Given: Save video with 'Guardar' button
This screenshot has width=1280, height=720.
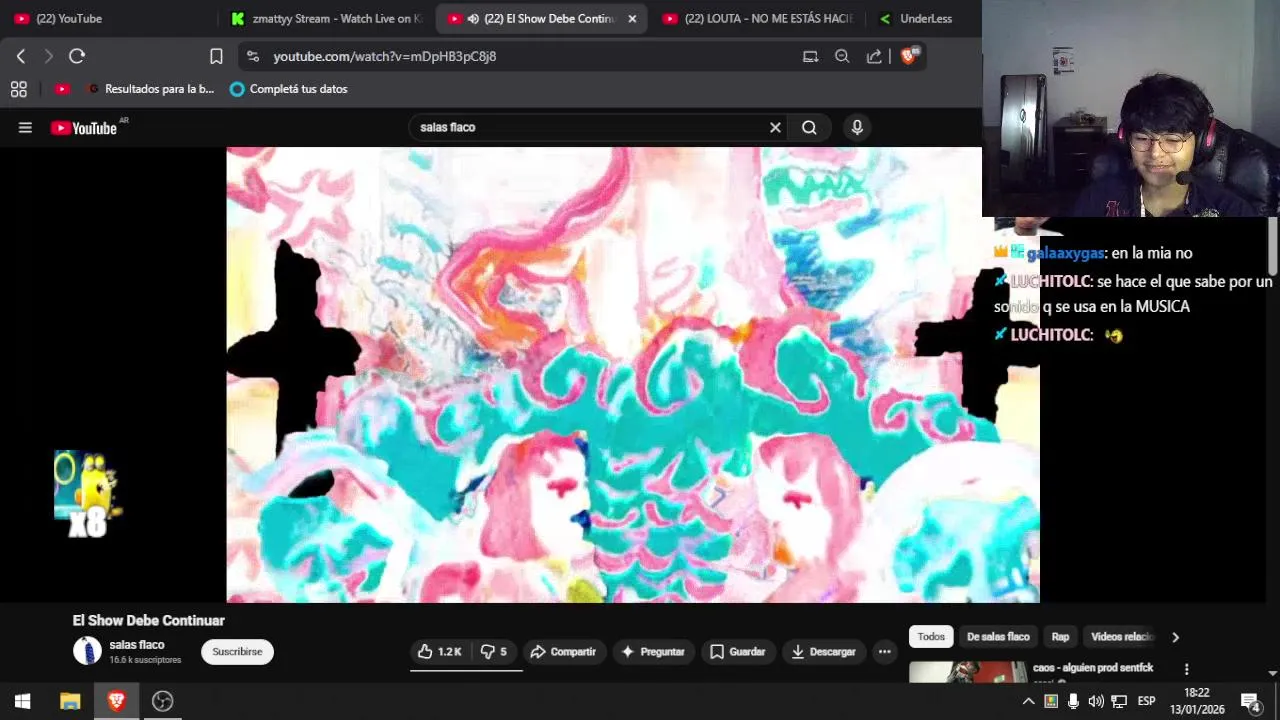Looking at the screenshot, I should click(x=737, y=651).
